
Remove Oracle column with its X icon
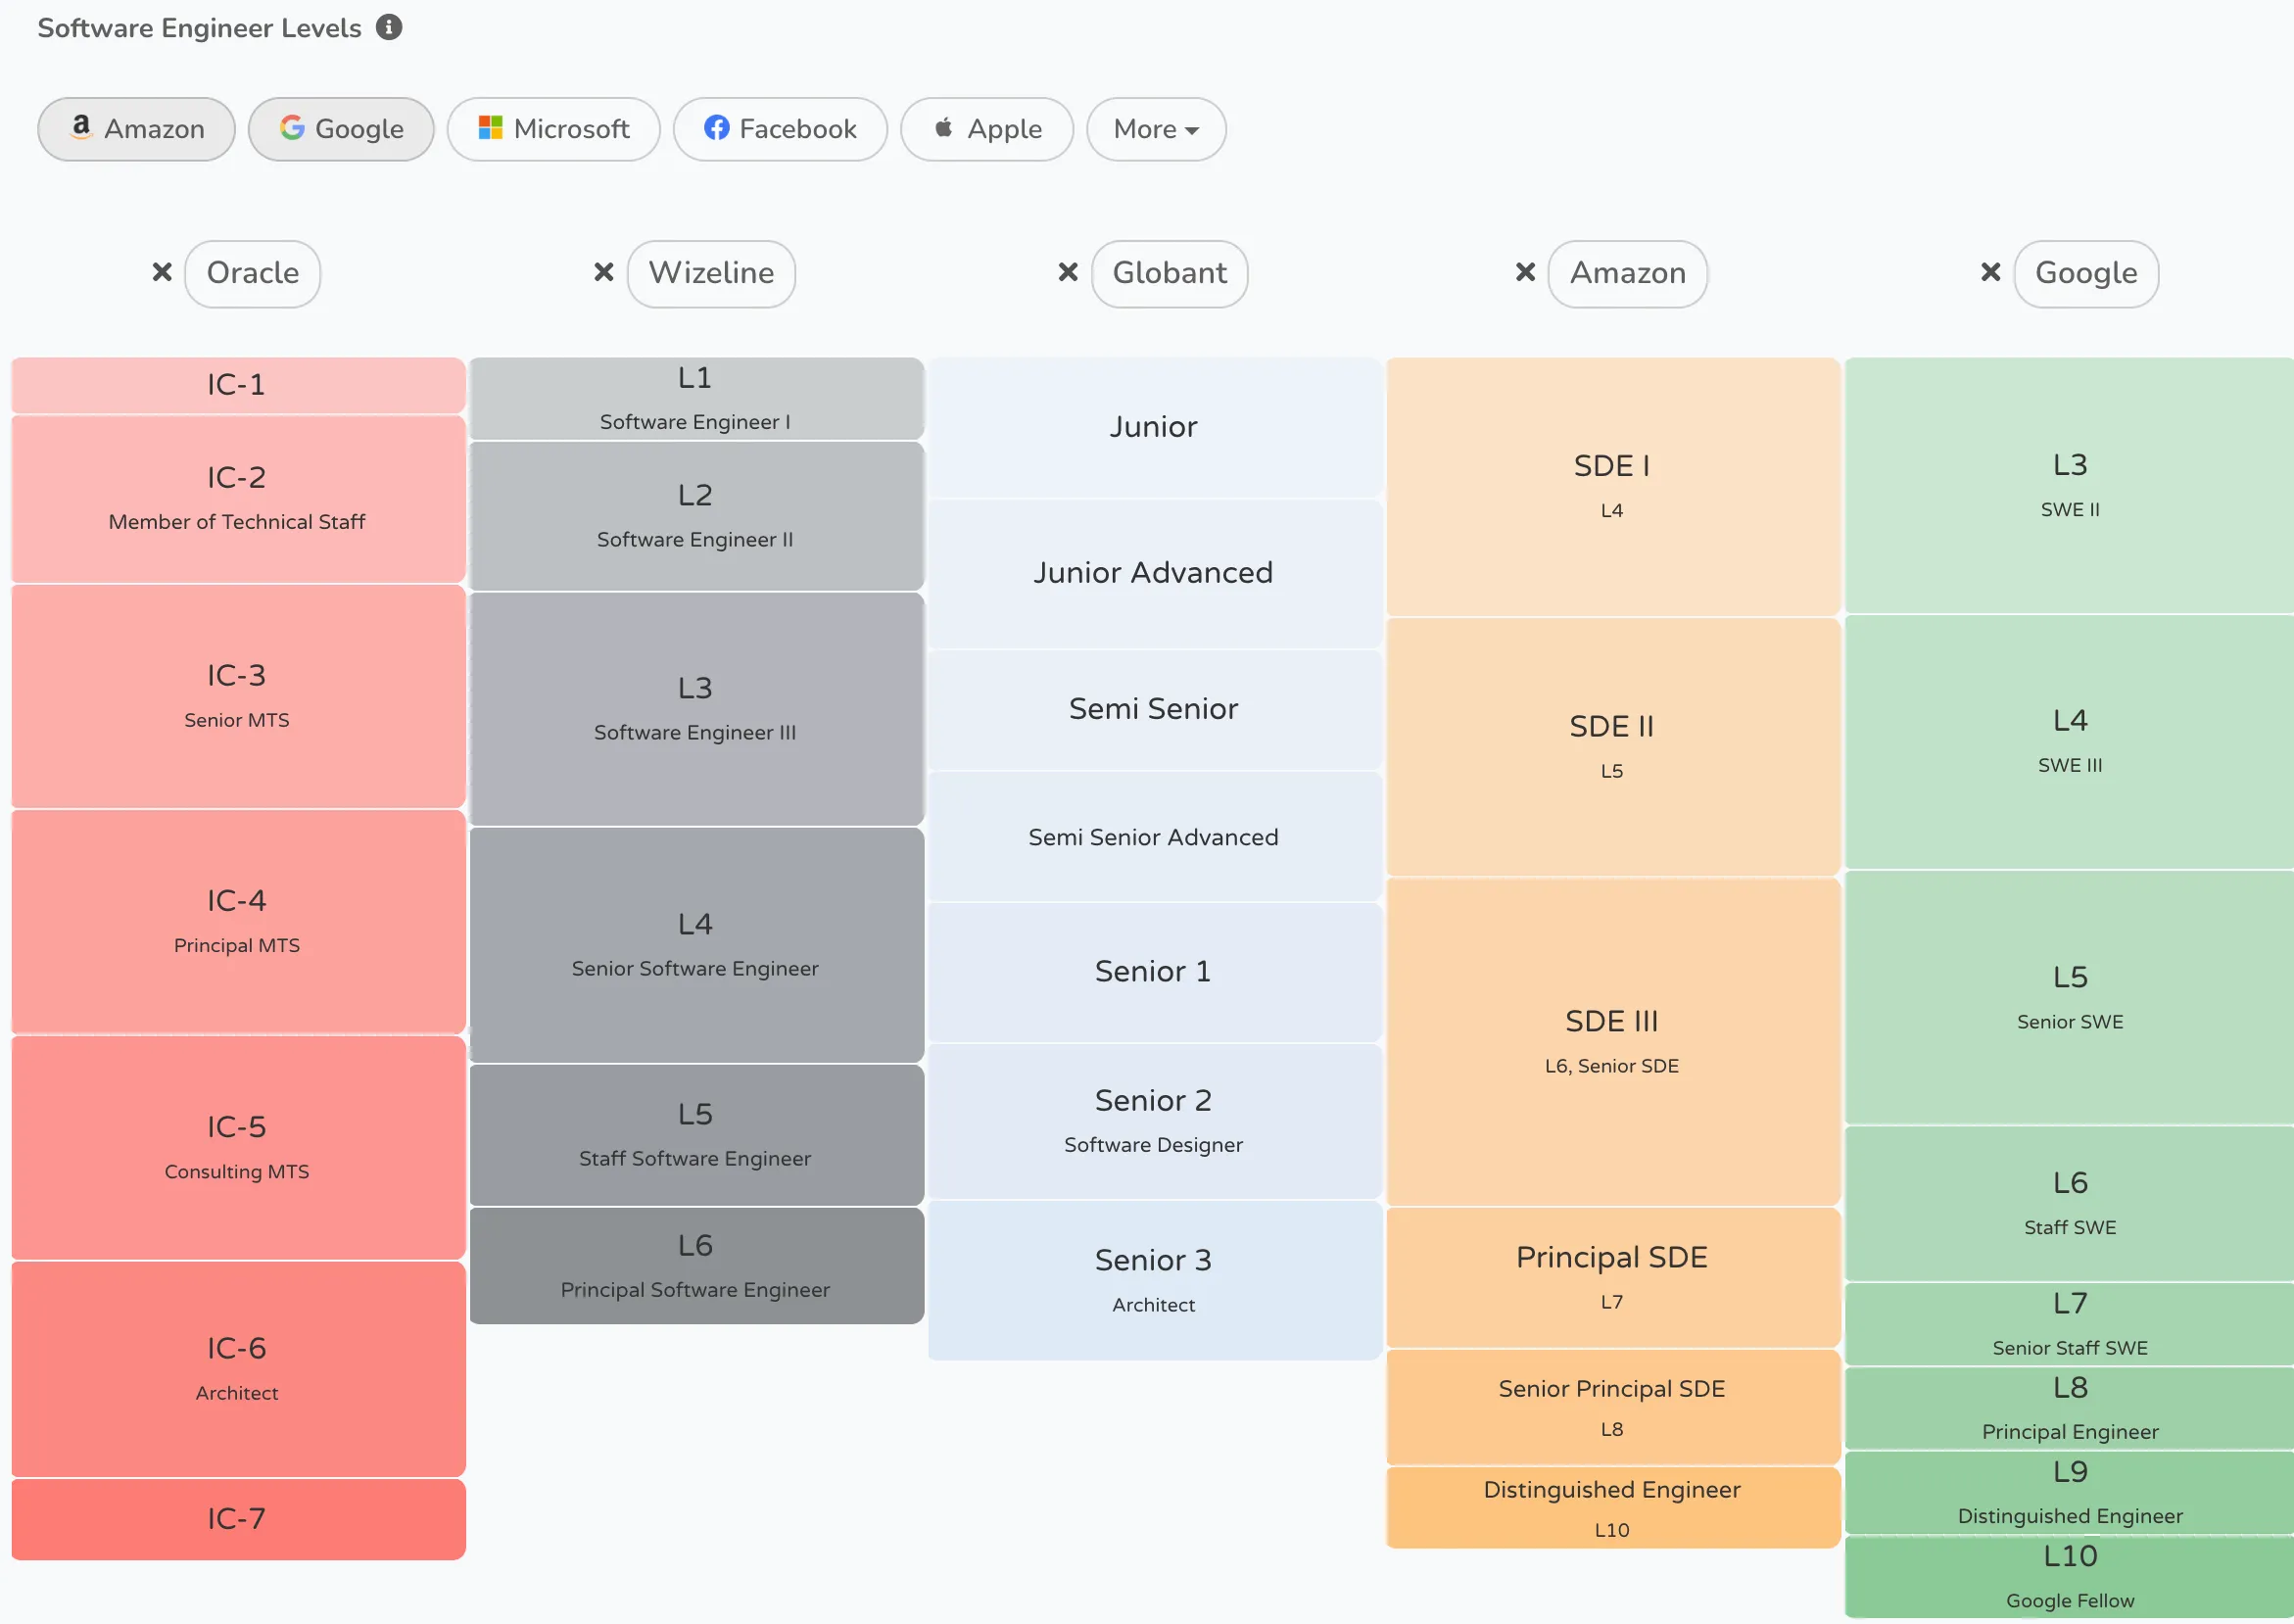(x=162, y=272)
